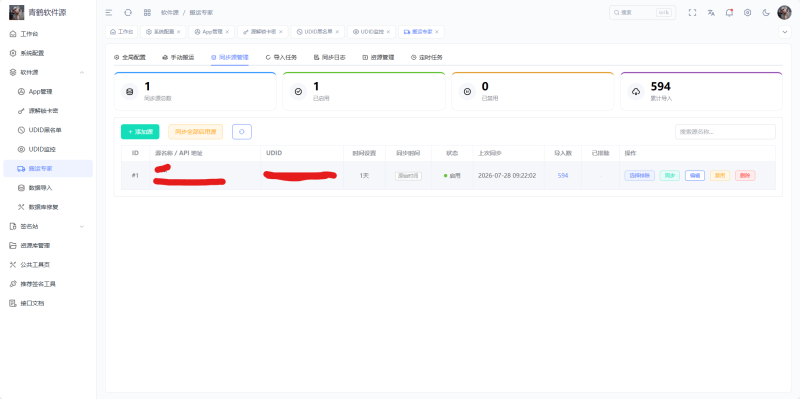Close the UDID黑名单 page tab
Image resolution: width=800 pixels, height=399 pixels.
337,32
